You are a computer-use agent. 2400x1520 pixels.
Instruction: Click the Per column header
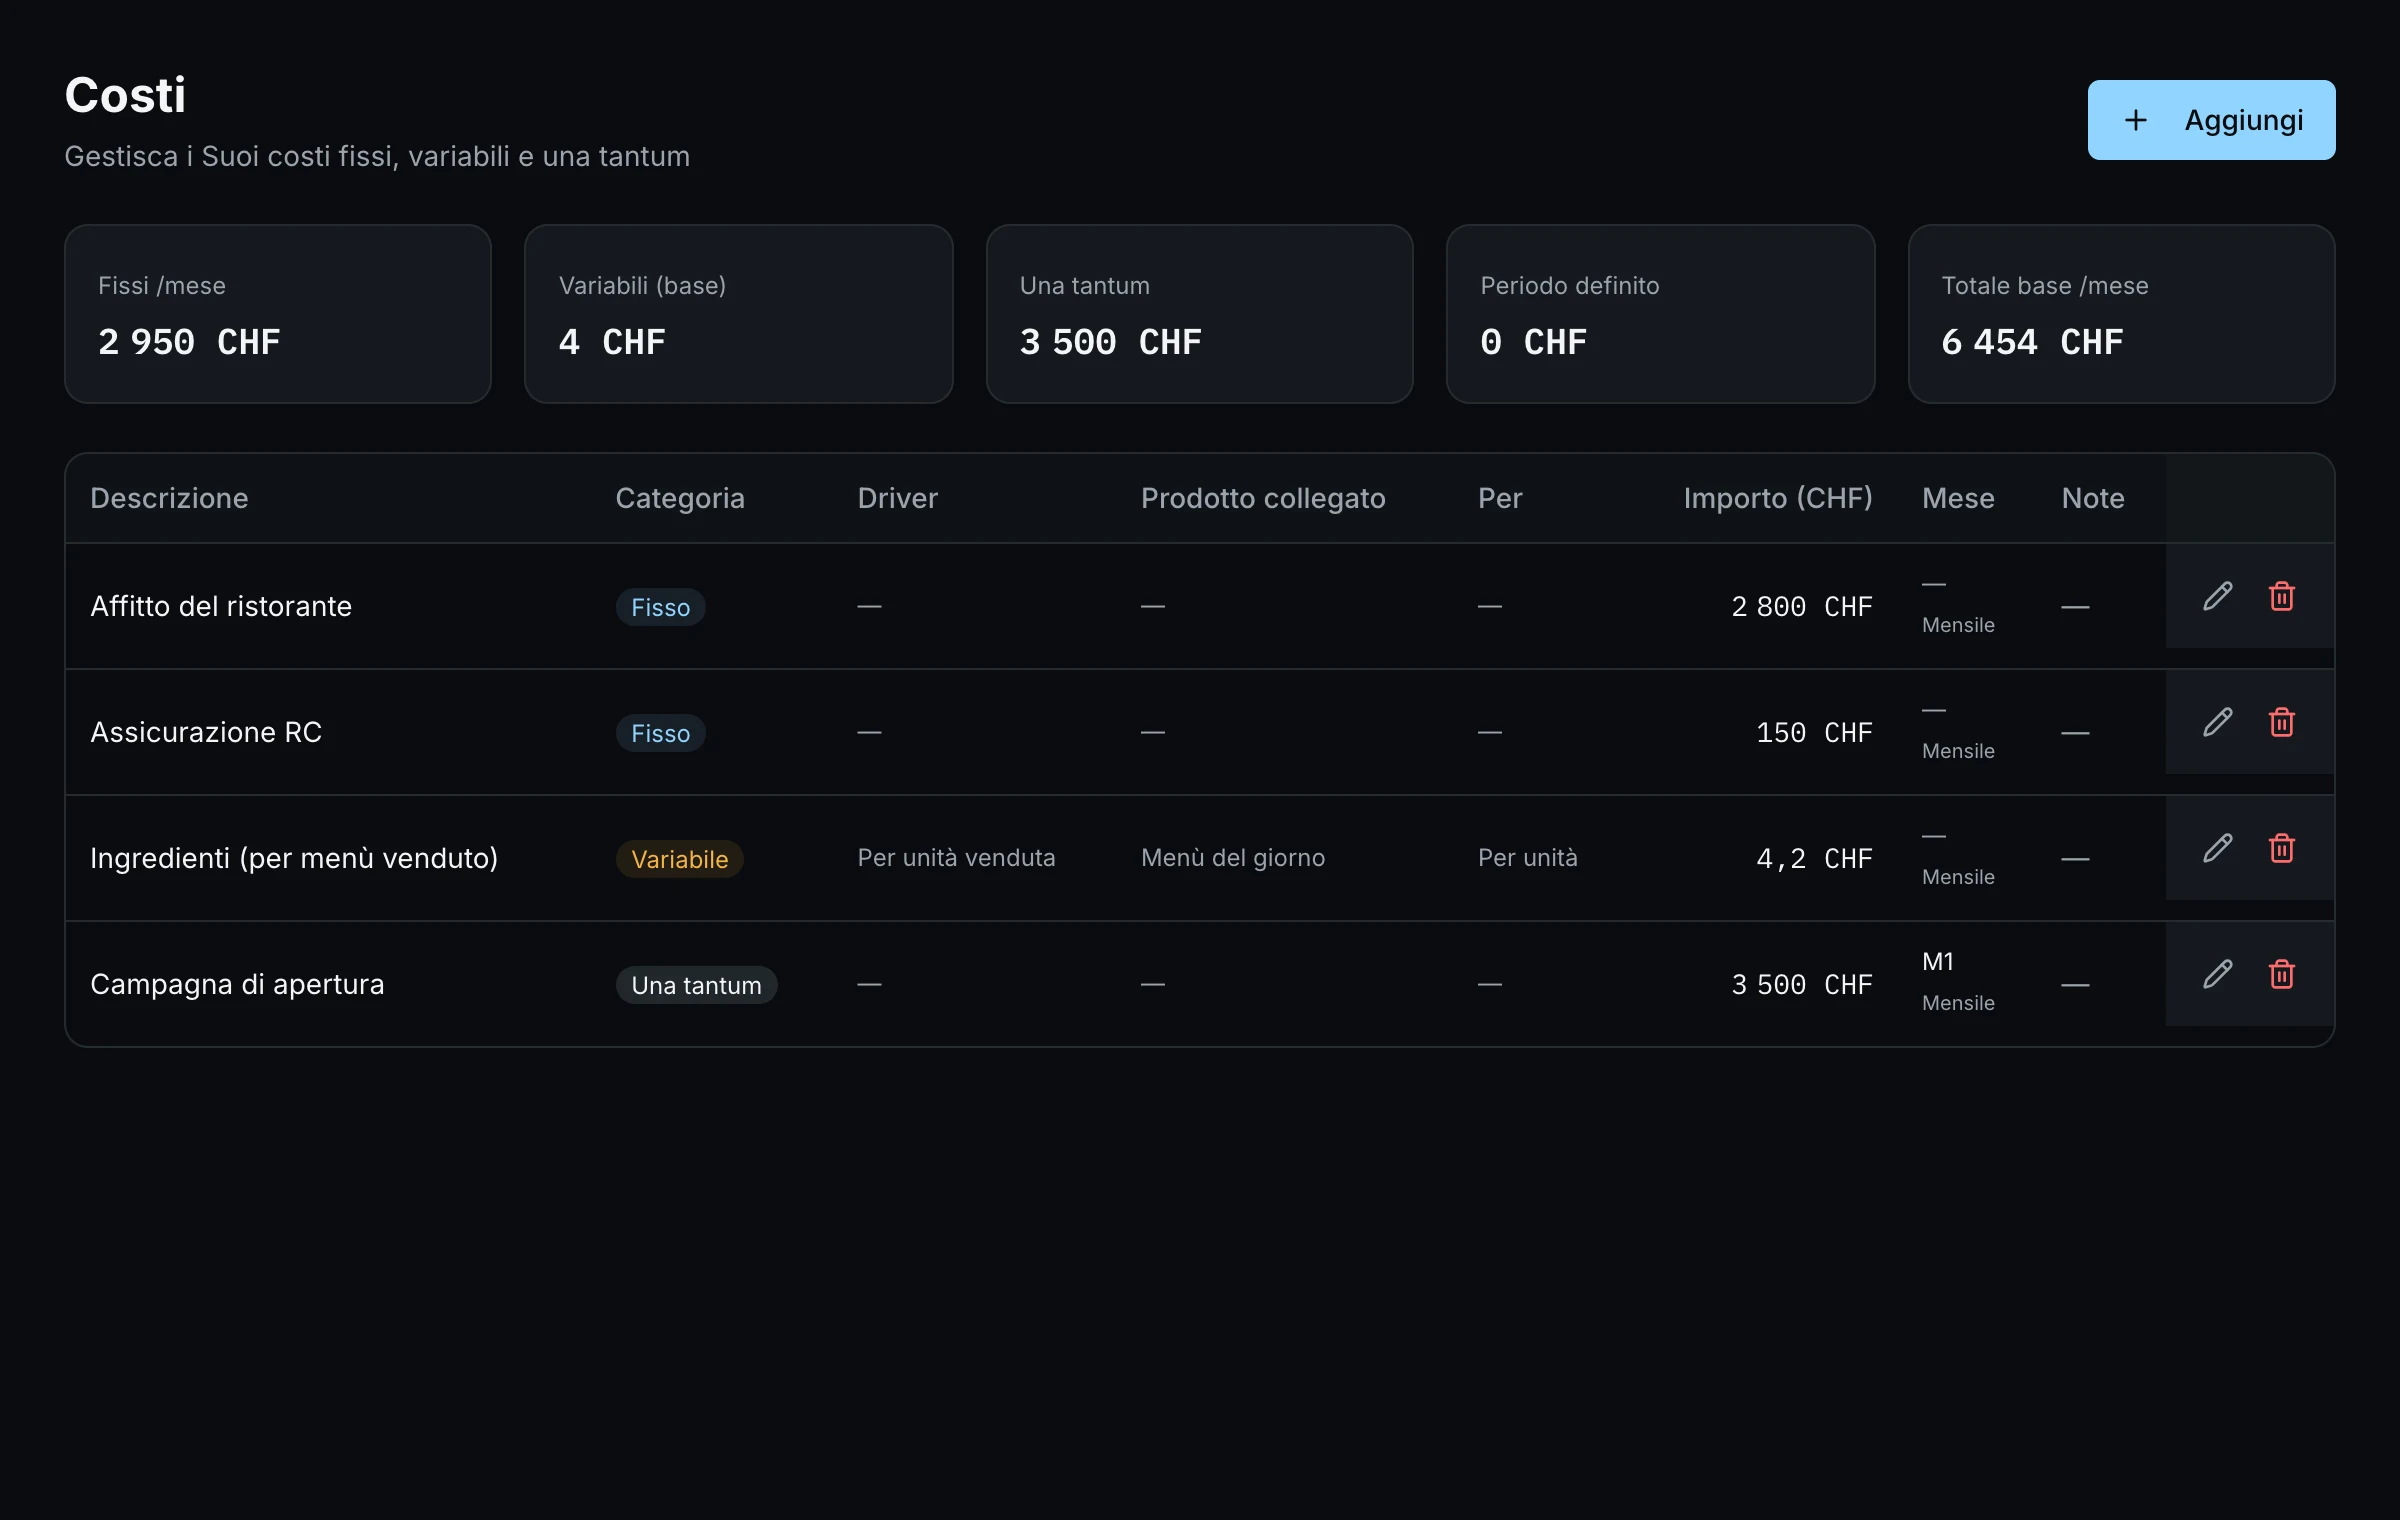coord(1500,498)
